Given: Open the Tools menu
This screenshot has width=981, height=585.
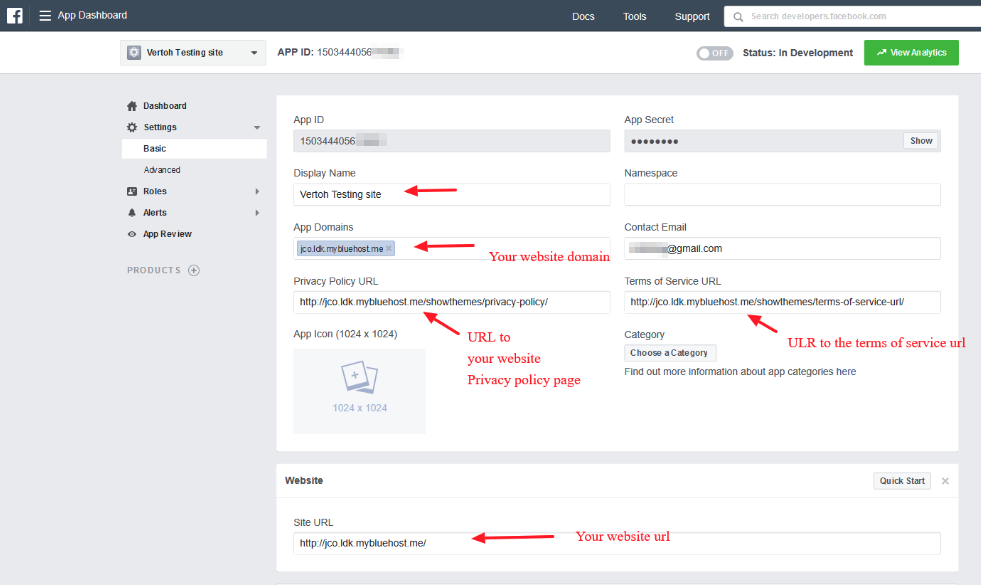Looking at the screenshot, I should click(x=634, y=16).
